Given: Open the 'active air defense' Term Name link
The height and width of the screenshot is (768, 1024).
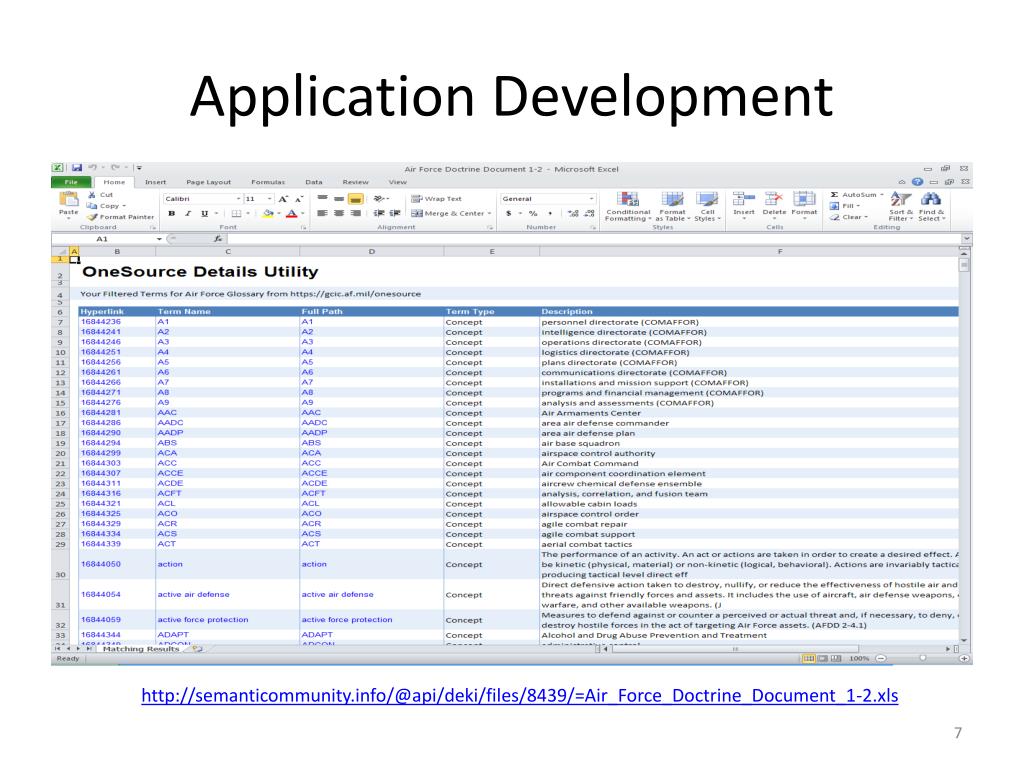Looking at the screenshot, I should point(193,595).
